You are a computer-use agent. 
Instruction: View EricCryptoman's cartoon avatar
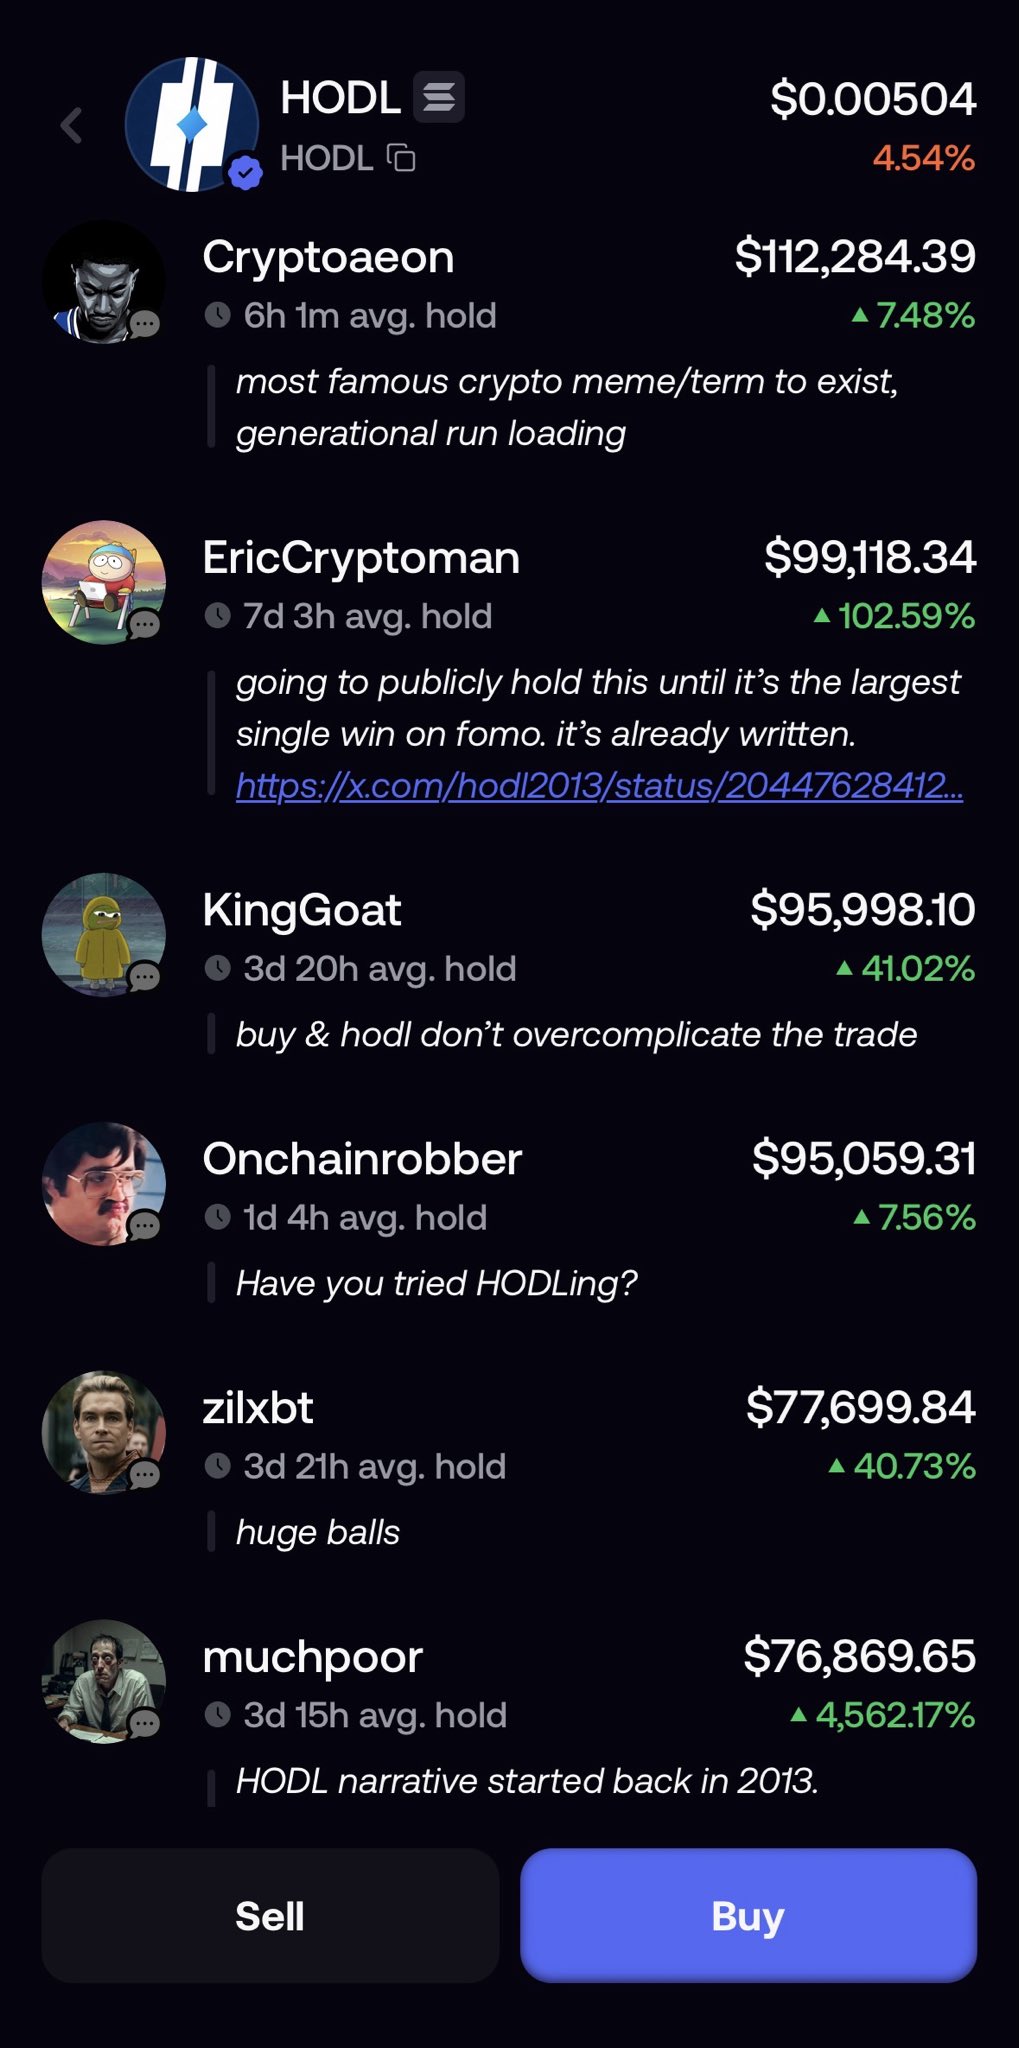coord(102,582)
